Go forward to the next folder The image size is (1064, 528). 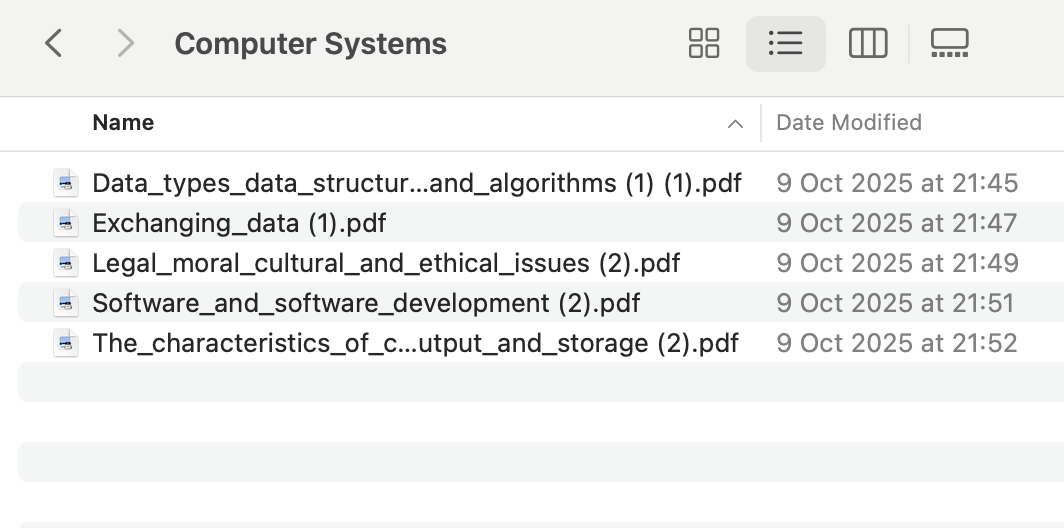tap(125, 44)
